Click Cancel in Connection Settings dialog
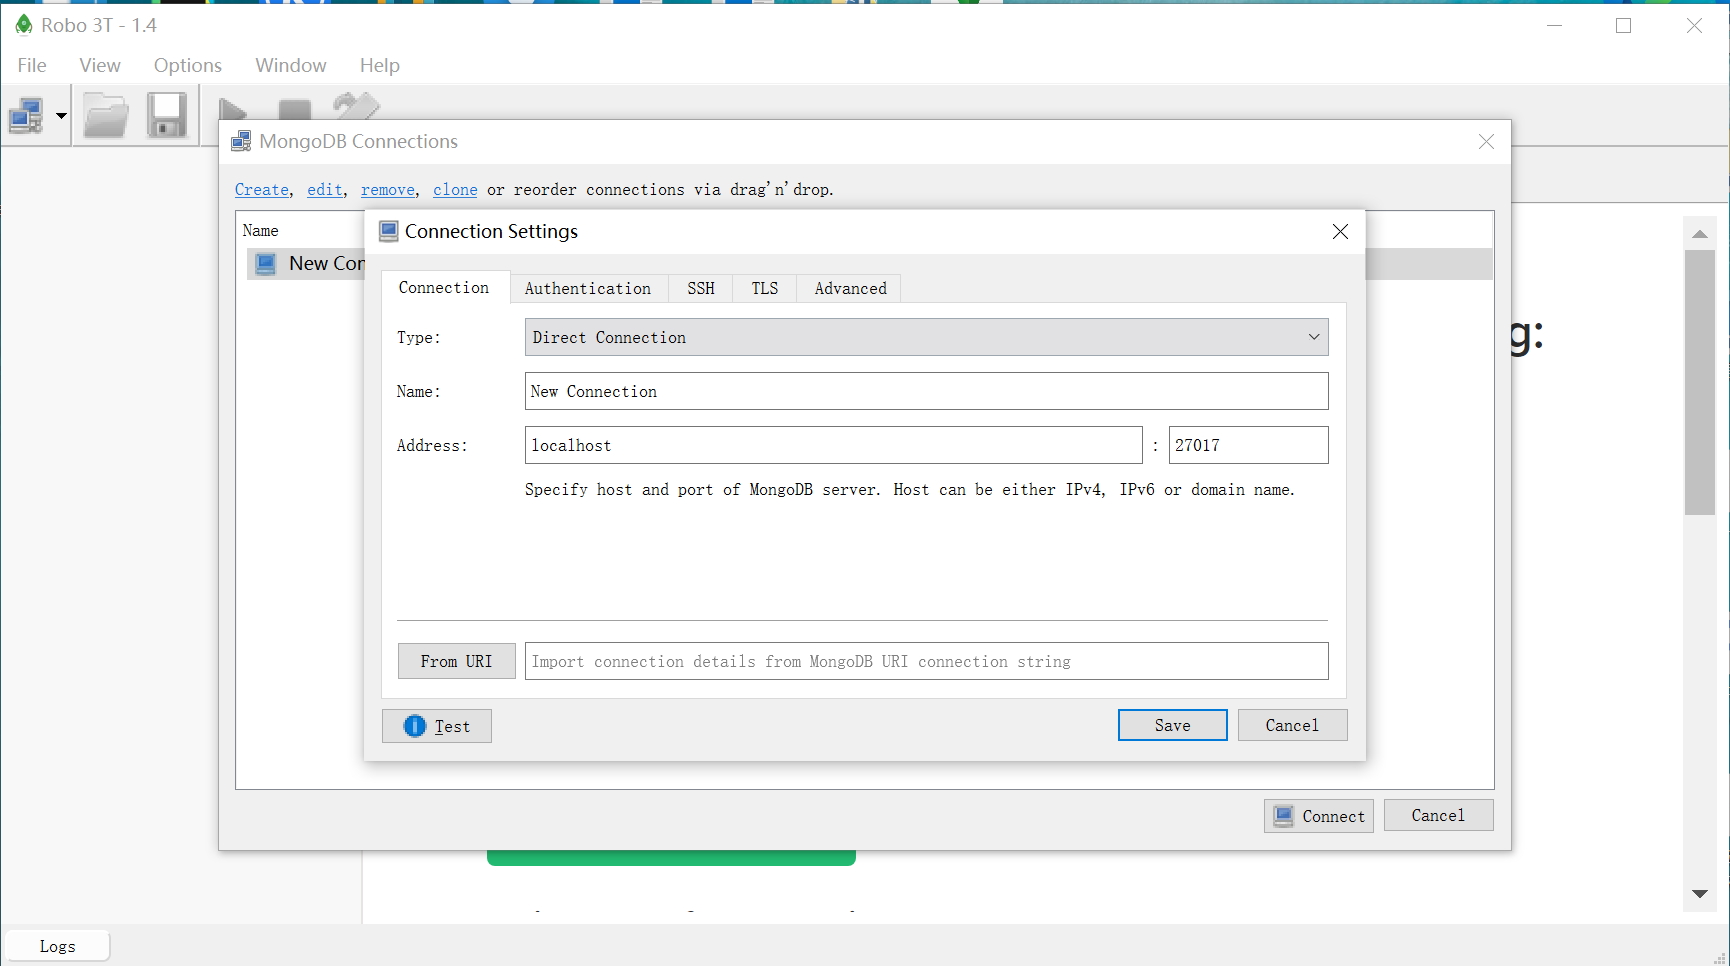 click(x=1293, y=725)
